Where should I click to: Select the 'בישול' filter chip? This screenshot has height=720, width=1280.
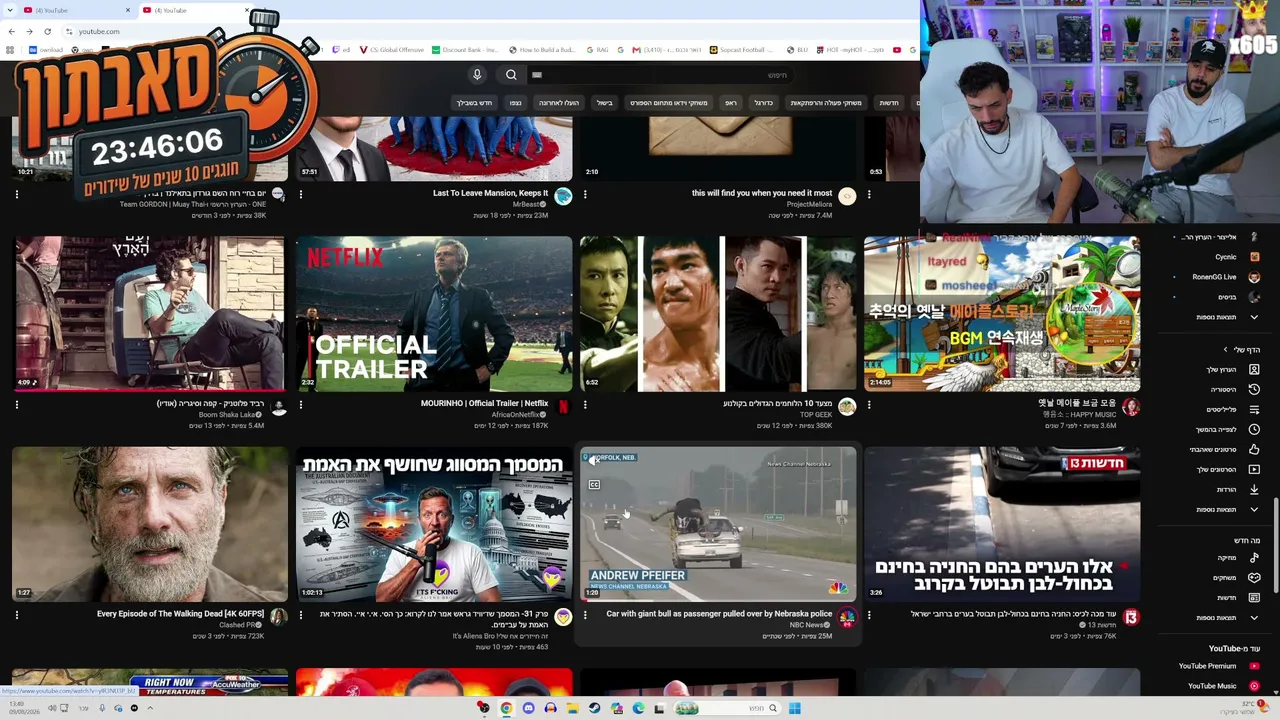click(x=605, y=103)
